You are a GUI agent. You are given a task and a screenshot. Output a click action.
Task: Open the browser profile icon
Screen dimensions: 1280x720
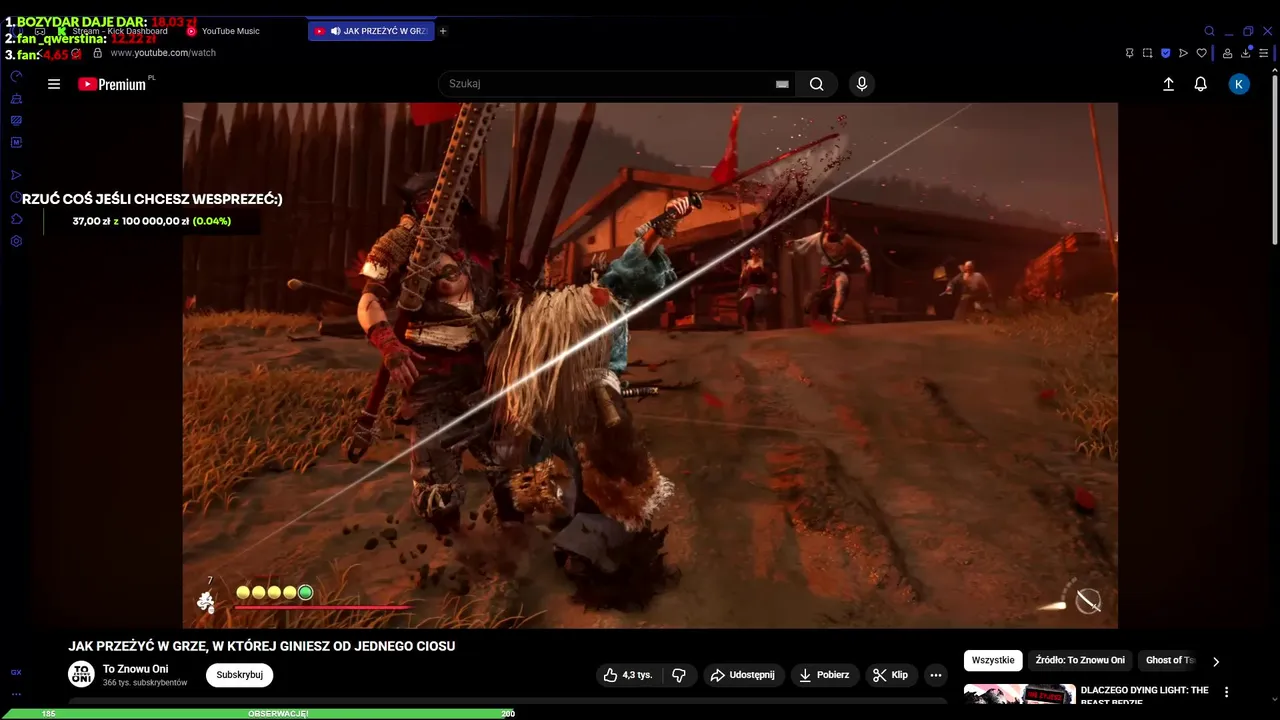(1227, 53)
